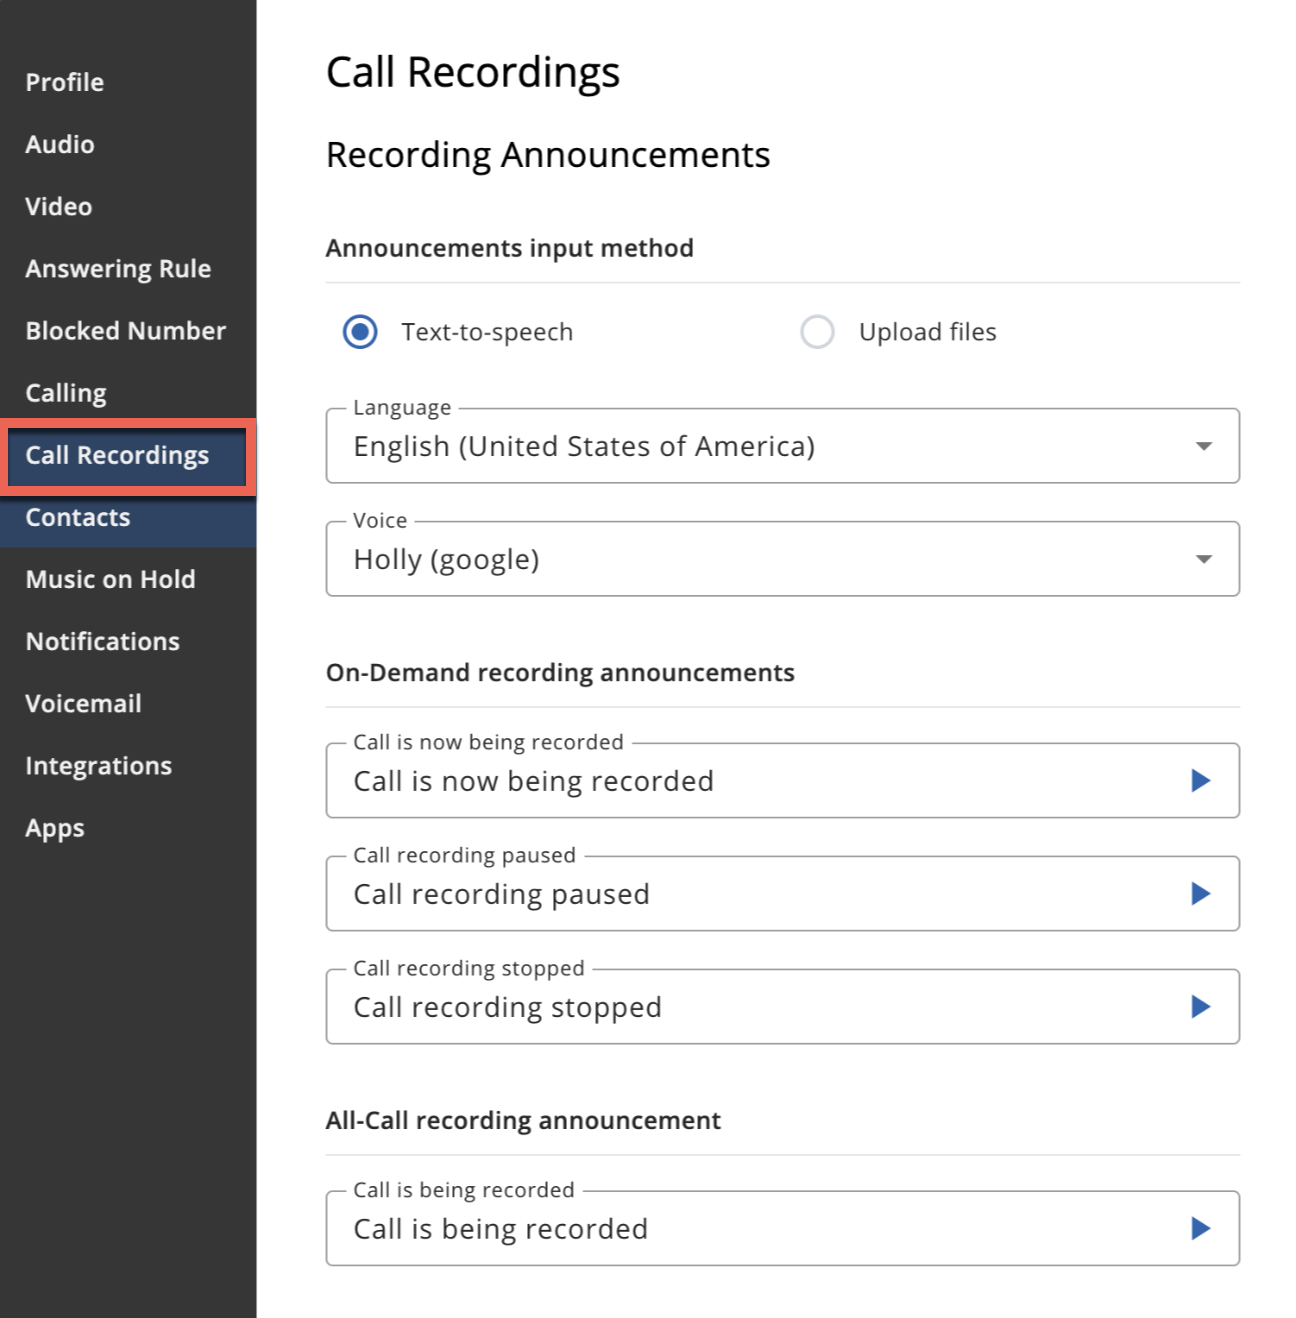The width and height of the screenshot is (1296, 1318).
Task: Open the Music on Hold section
Action: tap(110, 579)
